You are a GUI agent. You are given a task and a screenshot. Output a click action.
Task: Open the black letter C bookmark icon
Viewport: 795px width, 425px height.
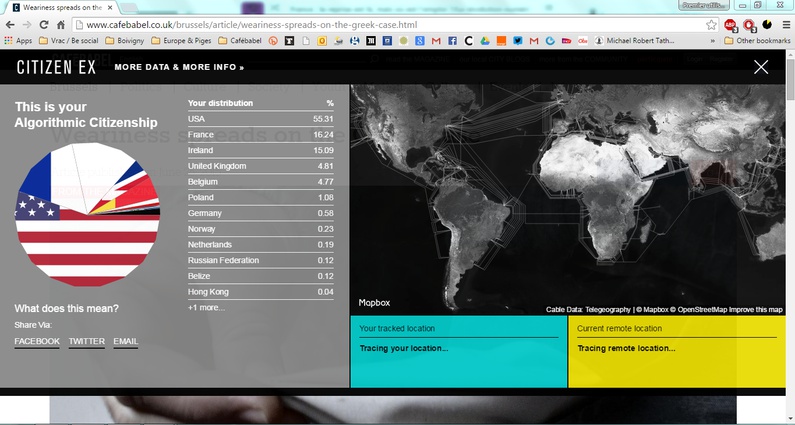point(468,41)
